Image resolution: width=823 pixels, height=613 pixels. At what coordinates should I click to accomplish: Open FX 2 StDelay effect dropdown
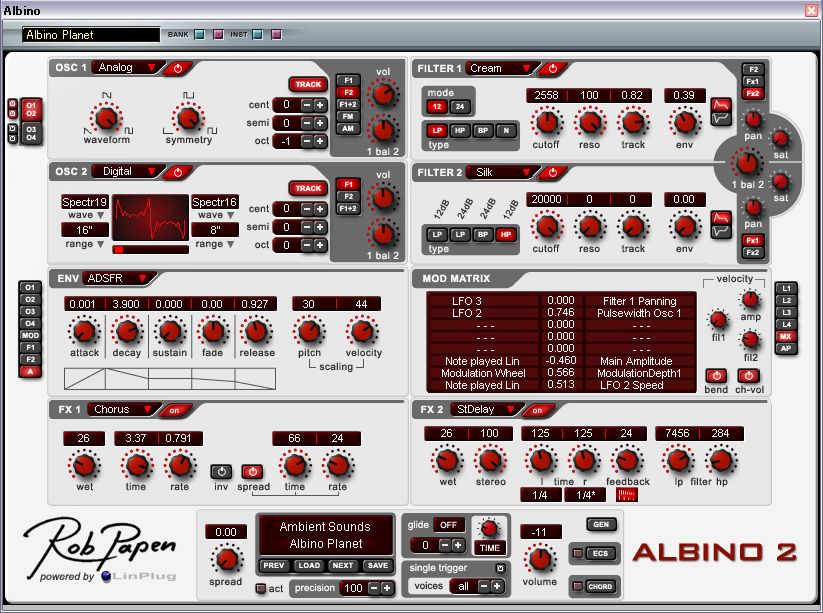[486, 409]
